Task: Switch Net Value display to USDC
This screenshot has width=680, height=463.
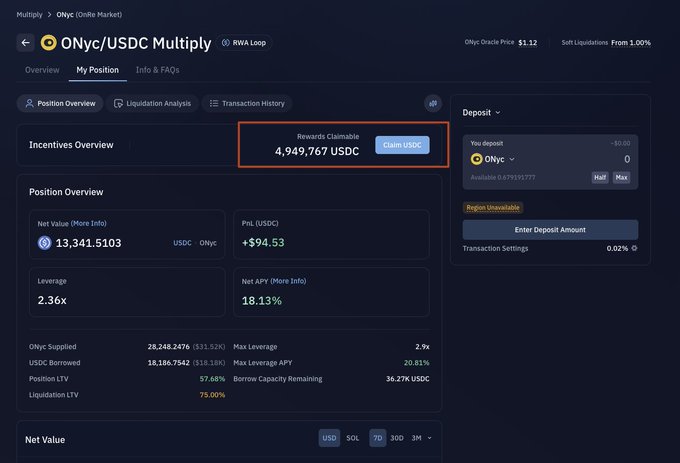Action: (x=182, y=243)
